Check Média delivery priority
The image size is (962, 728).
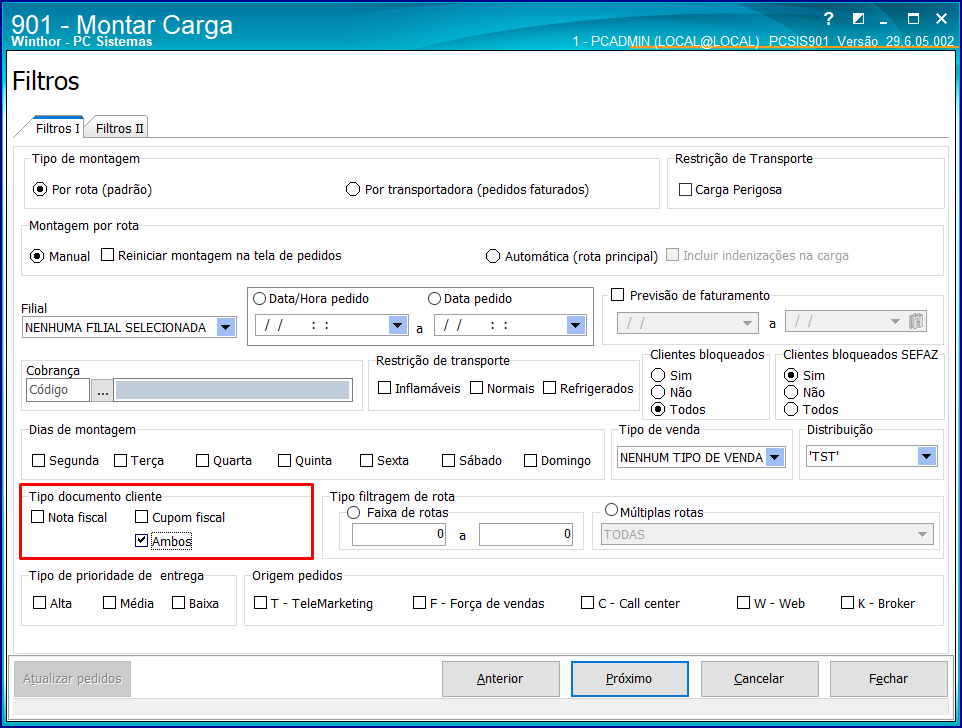pyautogui.click(x=110, y=602)
